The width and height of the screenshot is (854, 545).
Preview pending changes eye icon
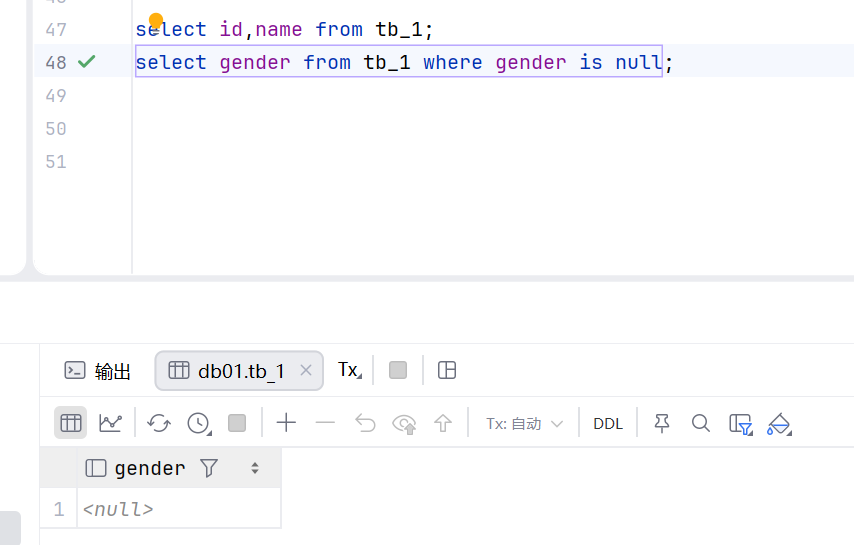[x=404, y=424]
